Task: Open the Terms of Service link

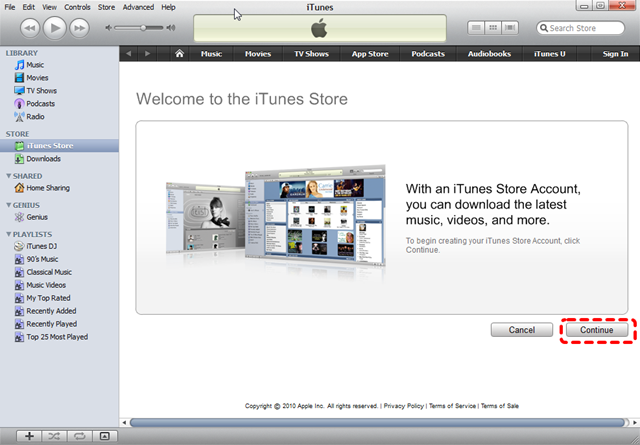Action: point(452,406)
